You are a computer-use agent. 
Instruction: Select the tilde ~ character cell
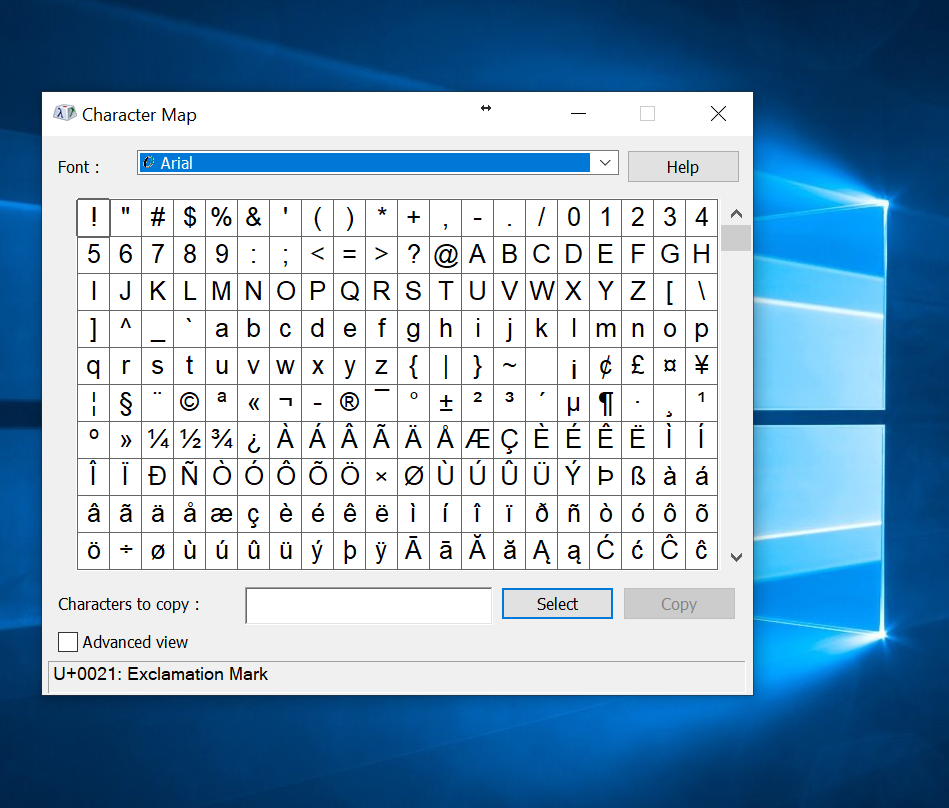click(510, 366)
